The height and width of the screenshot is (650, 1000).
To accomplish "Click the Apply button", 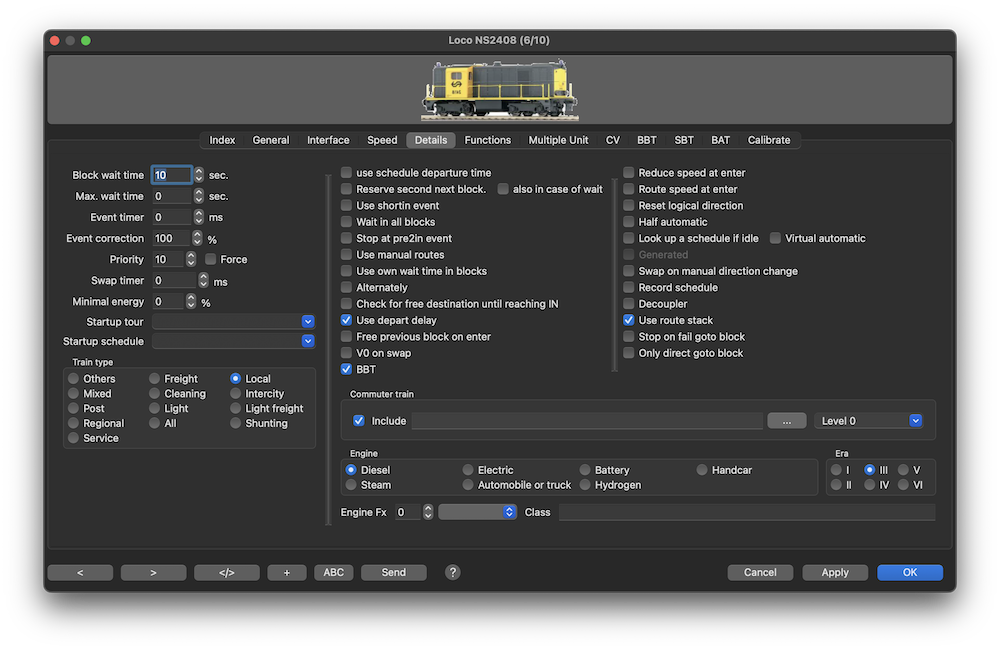I will 835,573.
